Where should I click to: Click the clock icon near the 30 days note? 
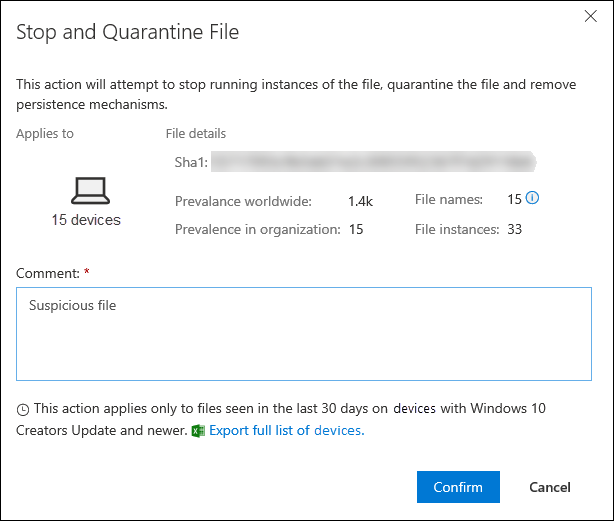pyautogui.click(x=23, y=410)
